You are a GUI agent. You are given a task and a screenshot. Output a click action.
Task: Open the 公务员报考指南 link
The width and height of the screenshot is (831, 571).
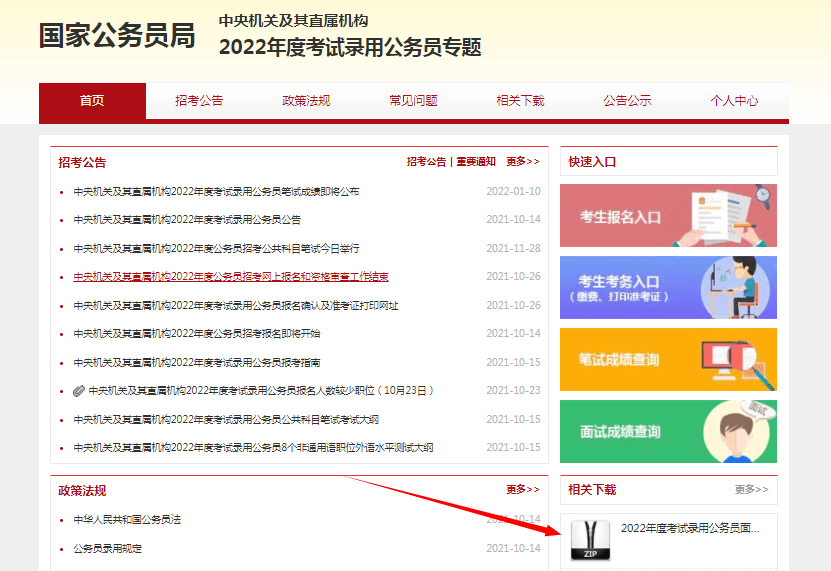pos(197,363)
